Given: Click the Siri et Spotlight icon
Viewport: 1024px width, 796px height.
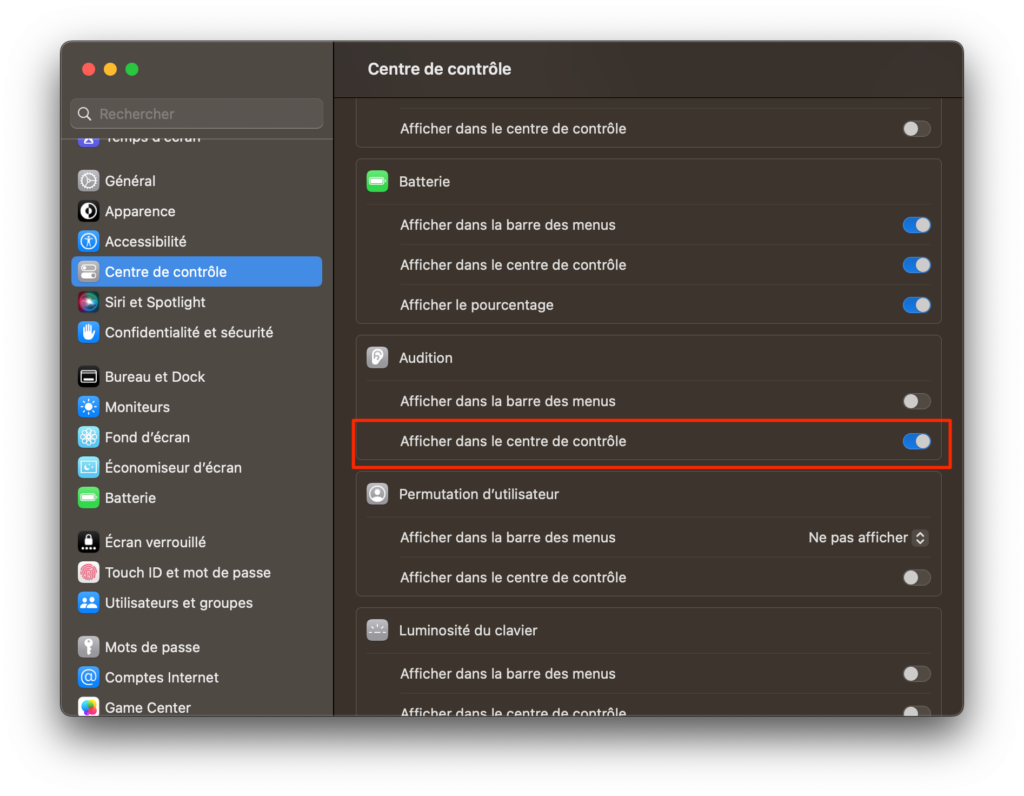Looking at the screenshot, I should 88,302.
